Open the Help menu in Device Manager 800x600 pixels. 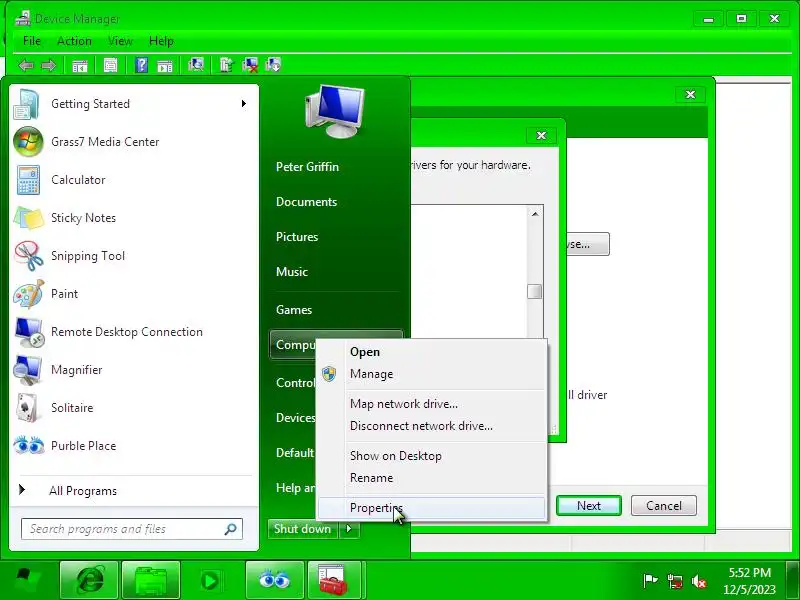161,41
